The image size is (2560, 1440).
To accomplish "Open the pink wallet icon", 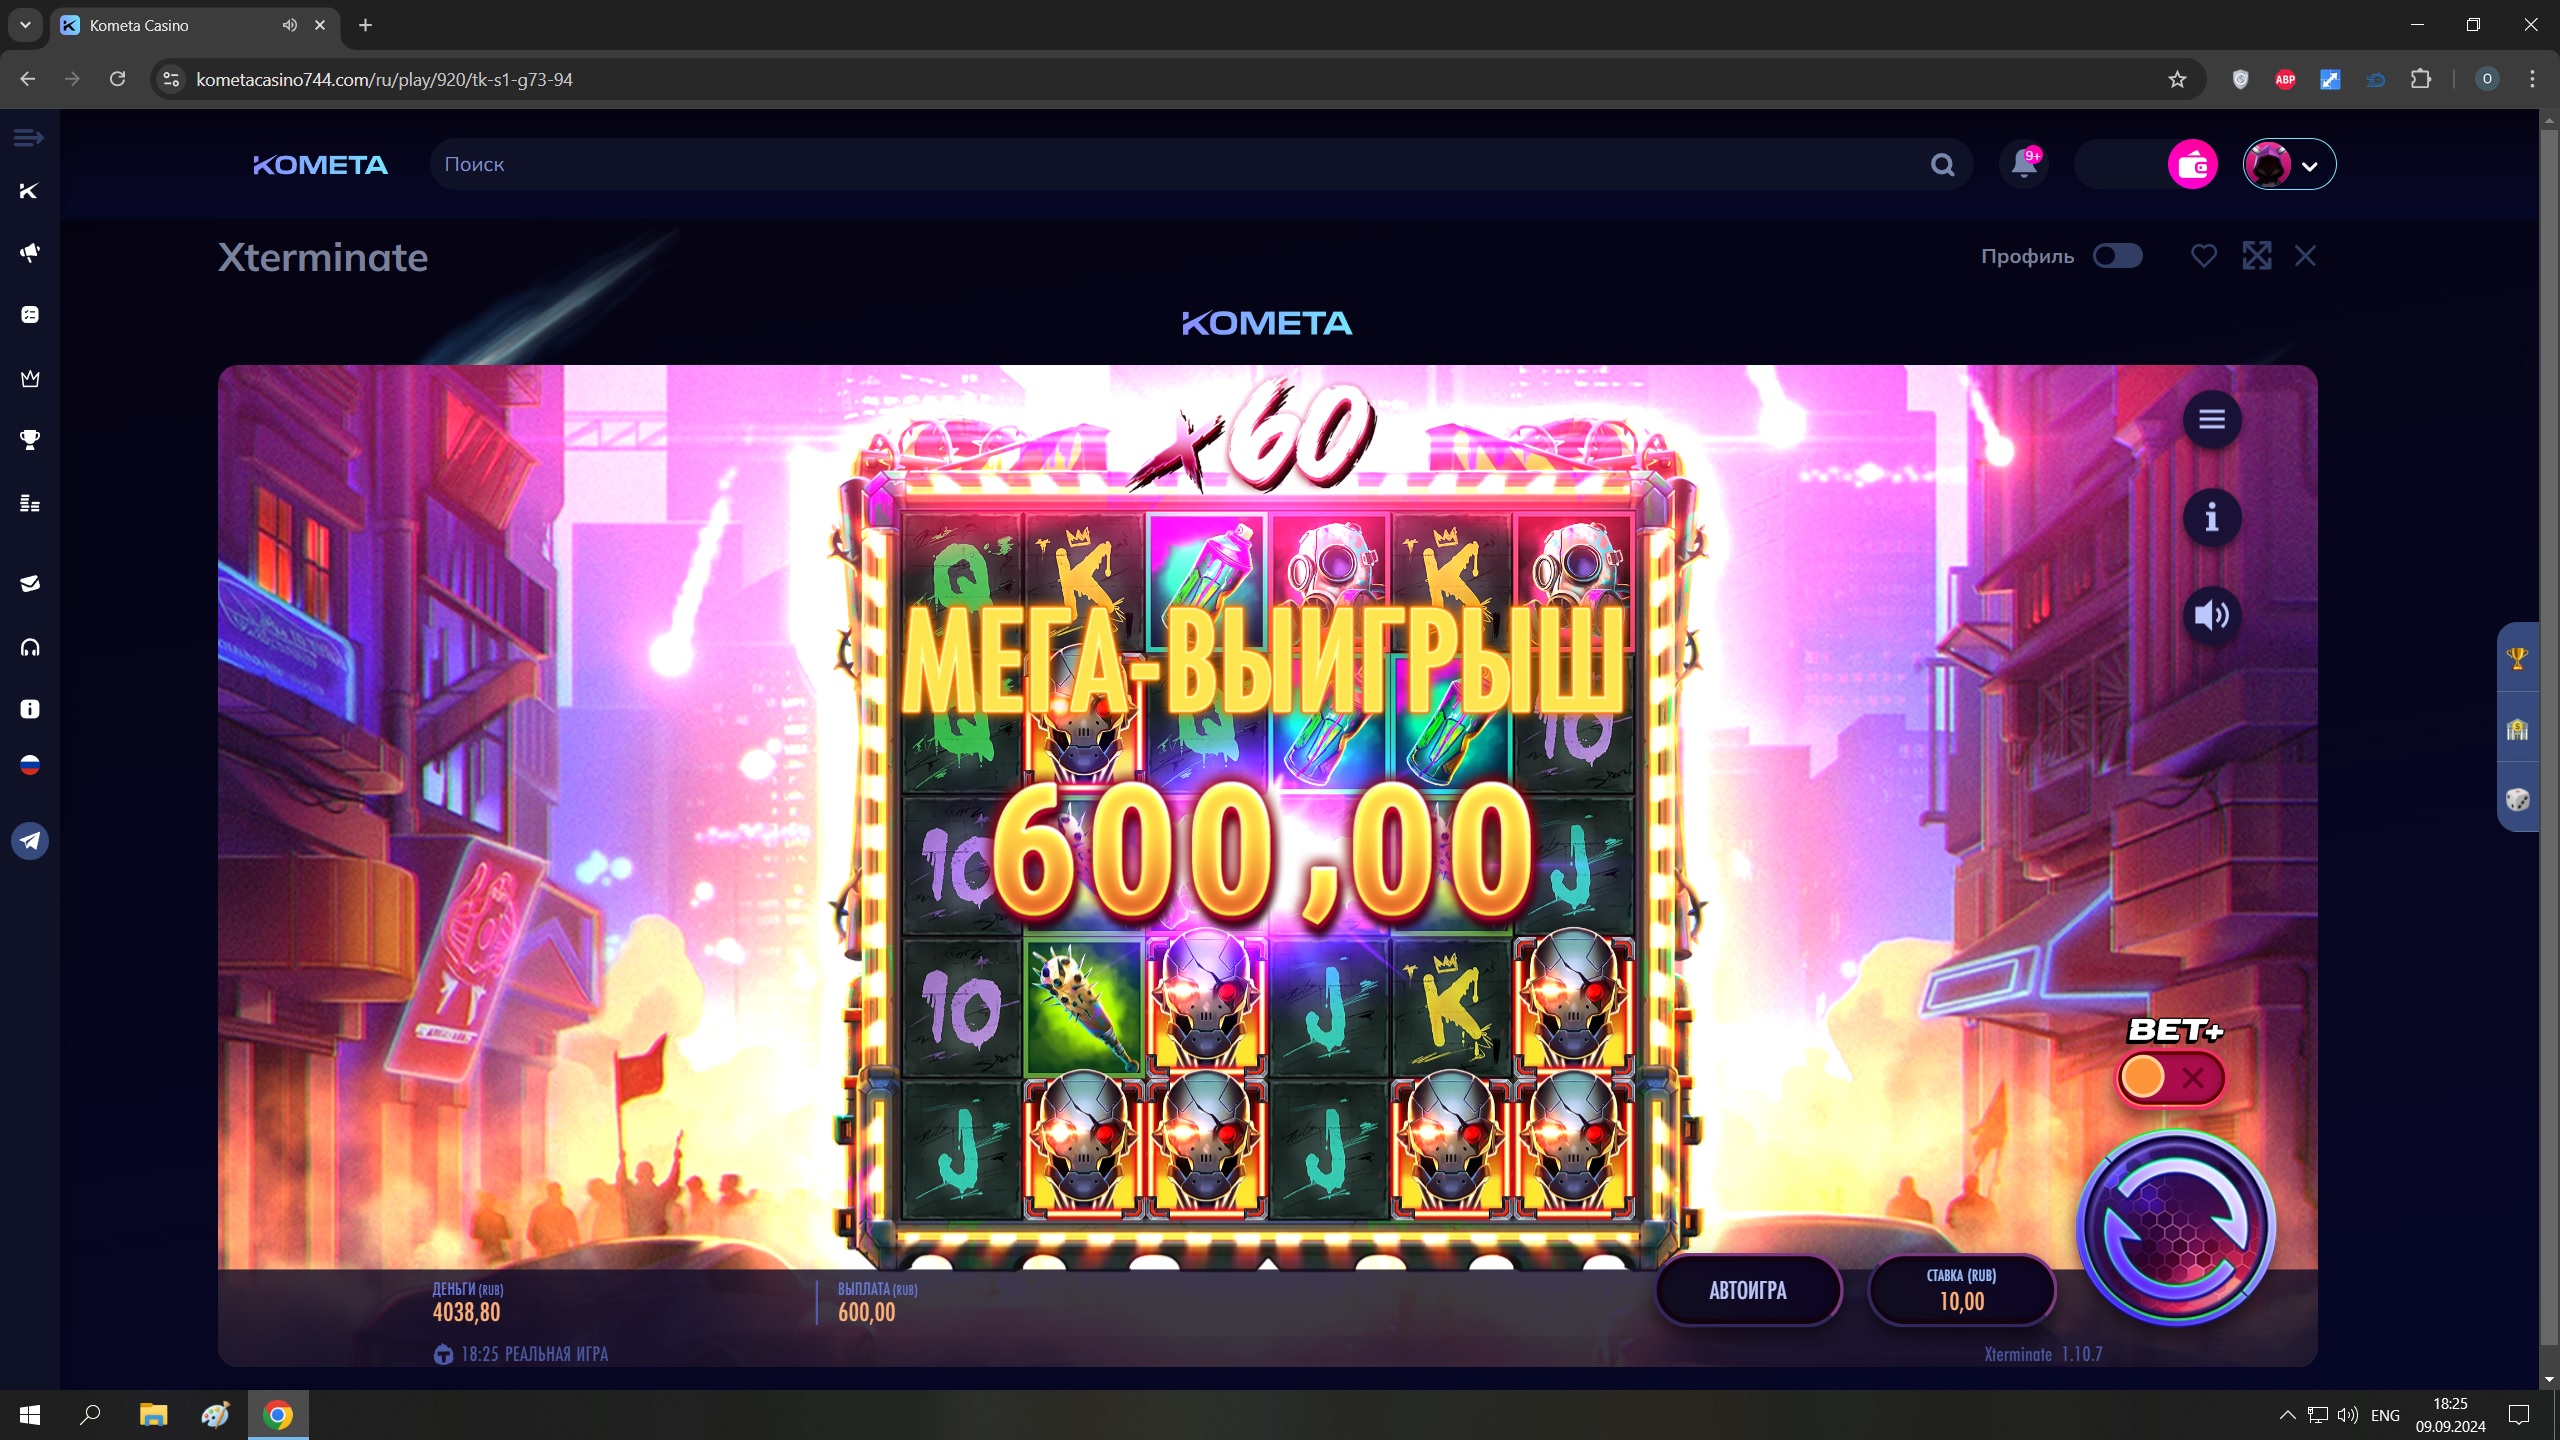I will (2192, 164).
